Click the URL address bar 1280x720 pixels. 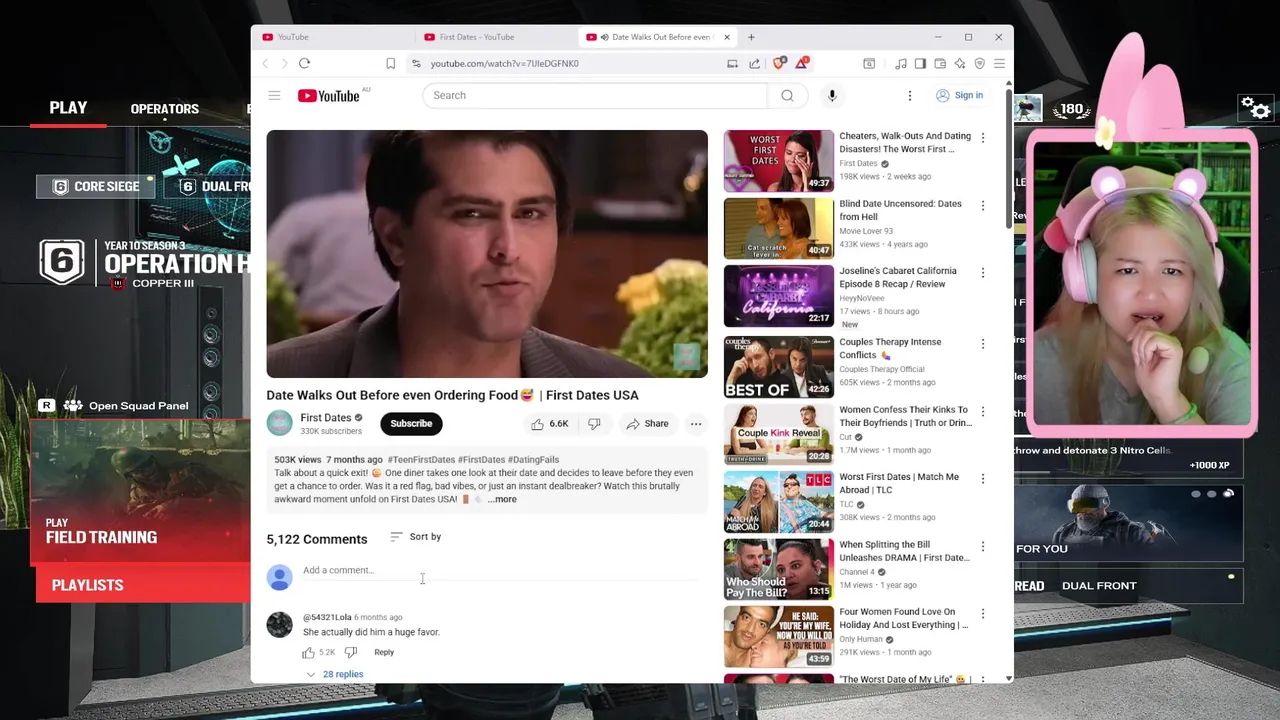570,63
